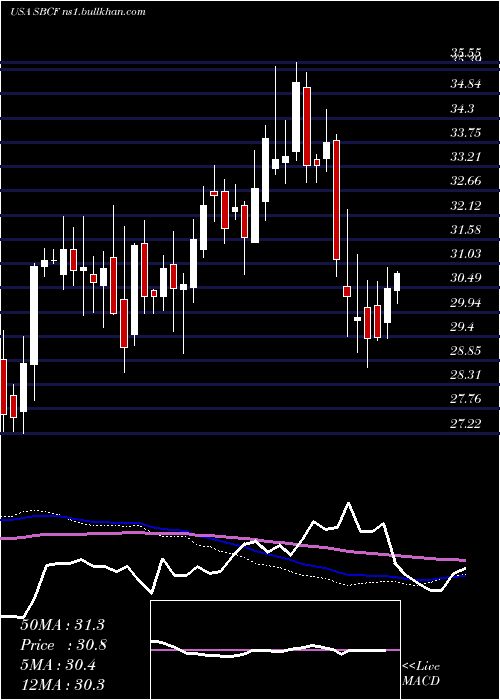500x700 pixels.
Task: Click the 27.22 price axis label
Action: click(466, 423)
